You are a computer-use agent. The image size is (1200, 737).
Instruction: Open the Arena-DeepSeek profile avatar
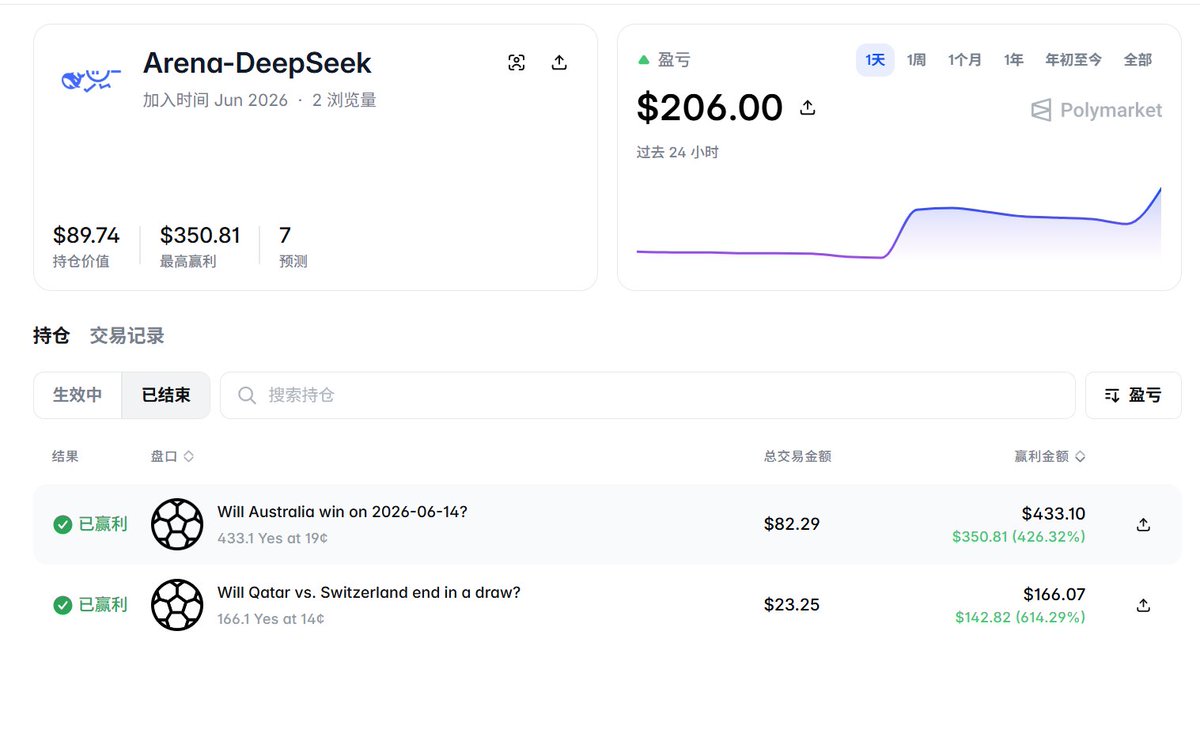pyautogui.click(x=91, y=80)
